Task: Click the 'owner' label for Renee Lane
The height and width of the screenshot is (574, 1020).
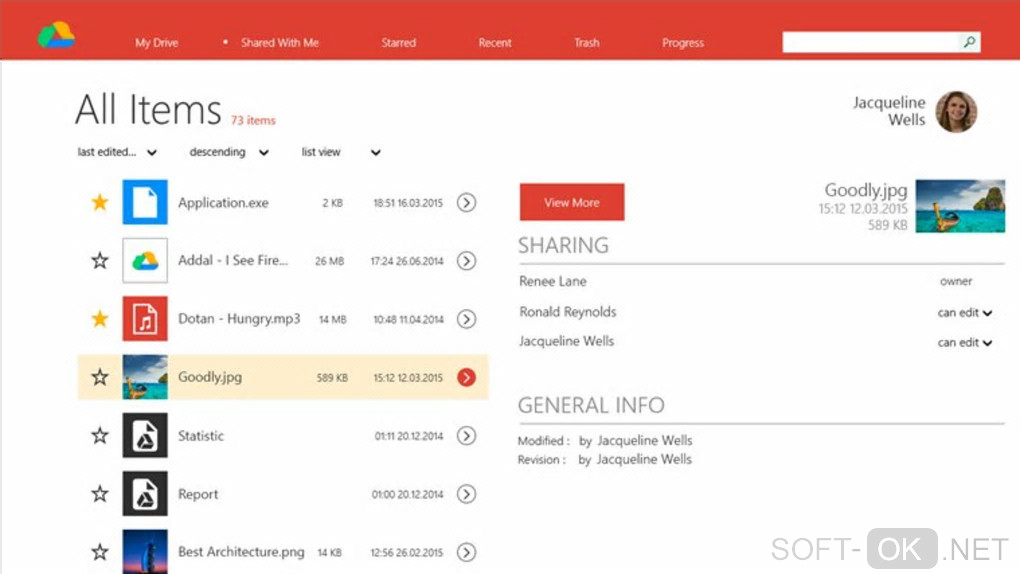Action: coord(956,281)
